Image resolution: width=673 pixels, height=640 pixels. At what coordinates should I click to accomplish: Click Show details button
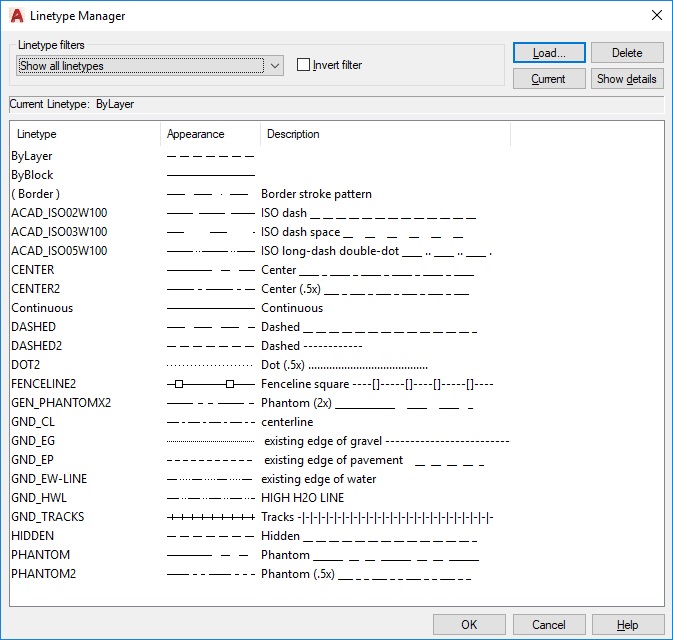[627, 79]
